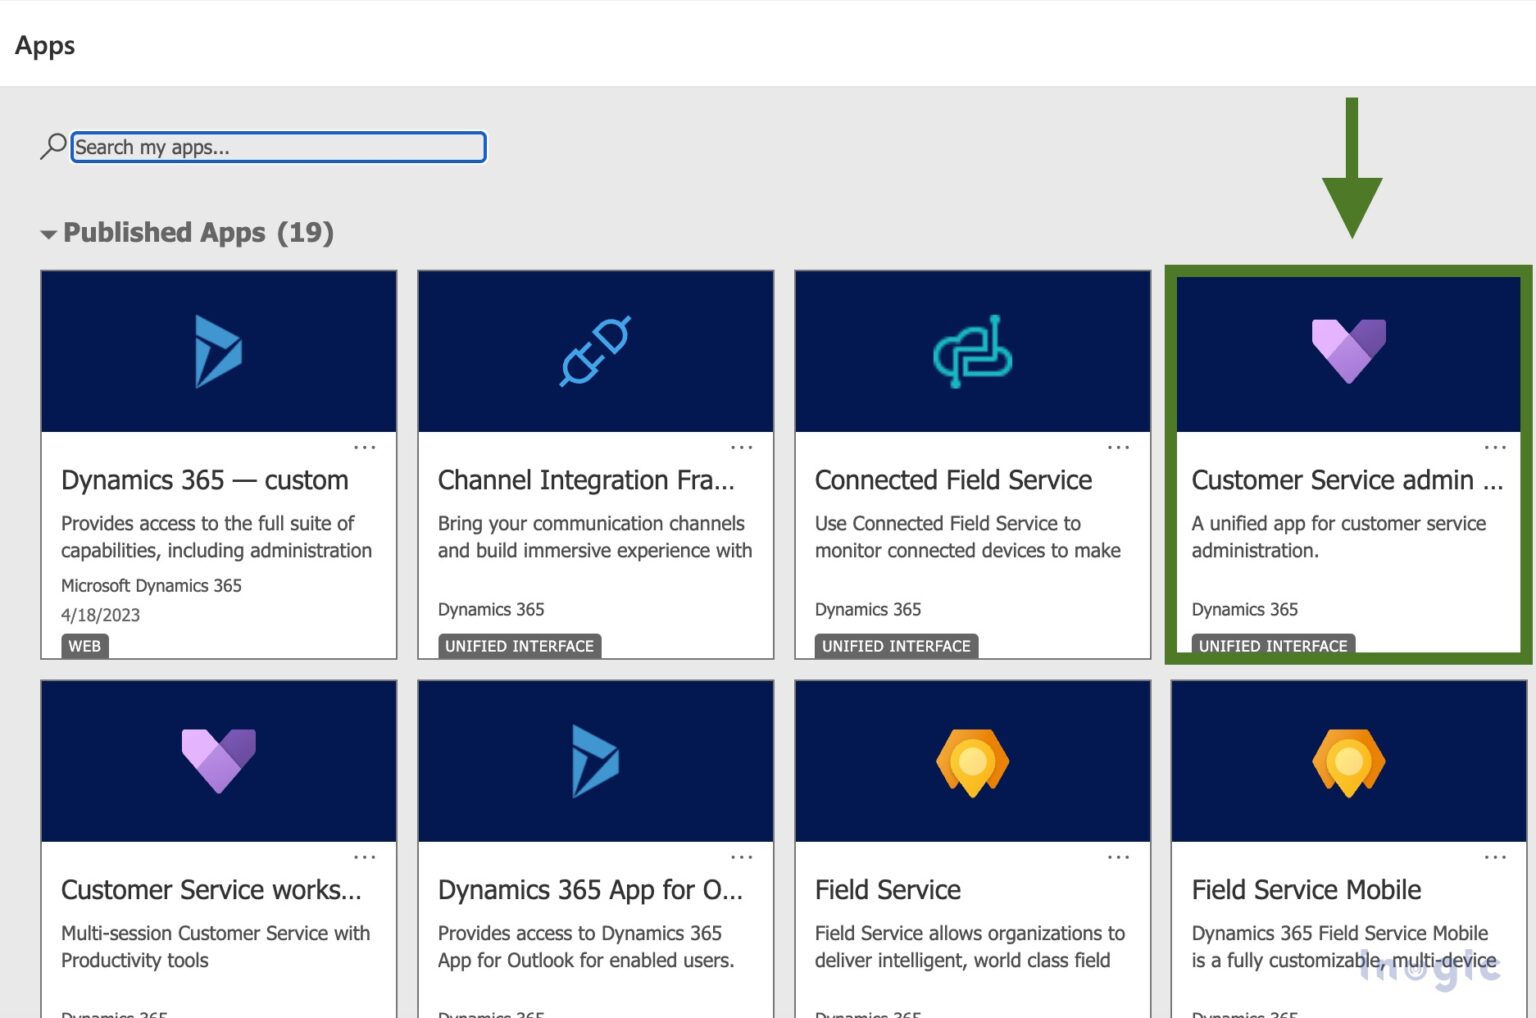Click the Customer Service admin heart icon
Viewport: 1536px width, 1018px height.
tap(1348, 350)
